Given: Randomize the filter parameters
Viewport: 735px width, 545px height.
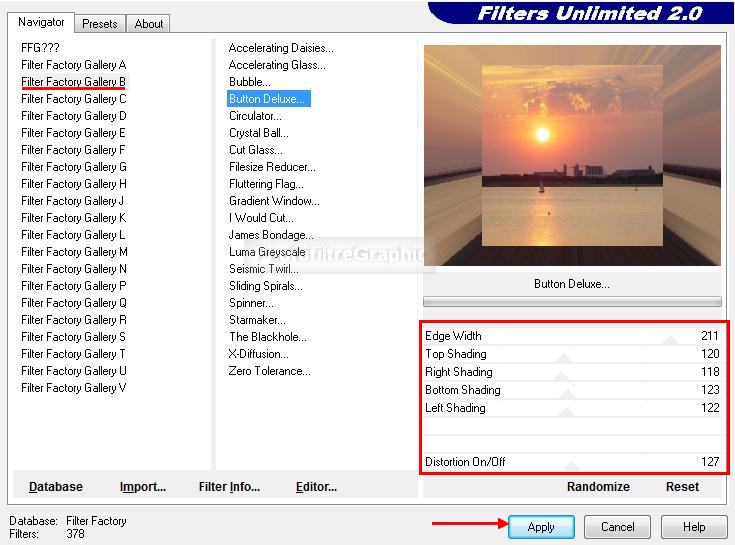Looking at the screenshot, I should [x=597, y=487].
